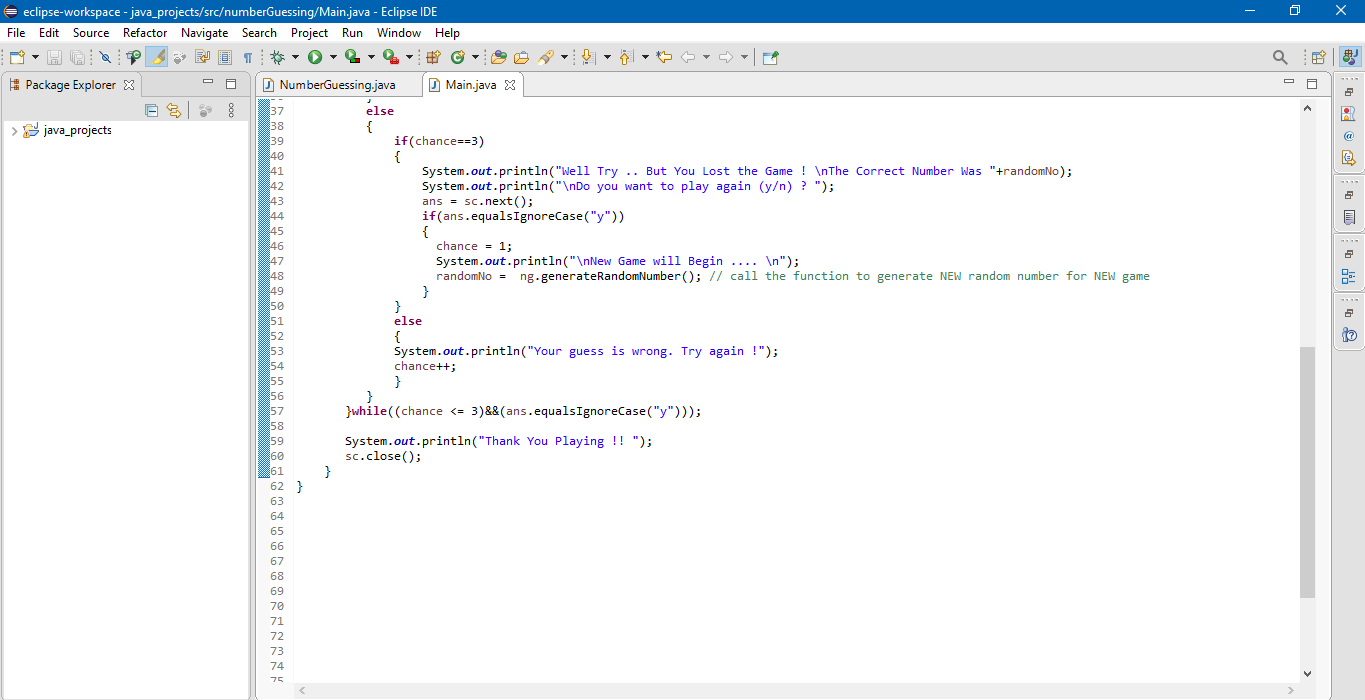Maximize the editor area

coord(1312,84)
